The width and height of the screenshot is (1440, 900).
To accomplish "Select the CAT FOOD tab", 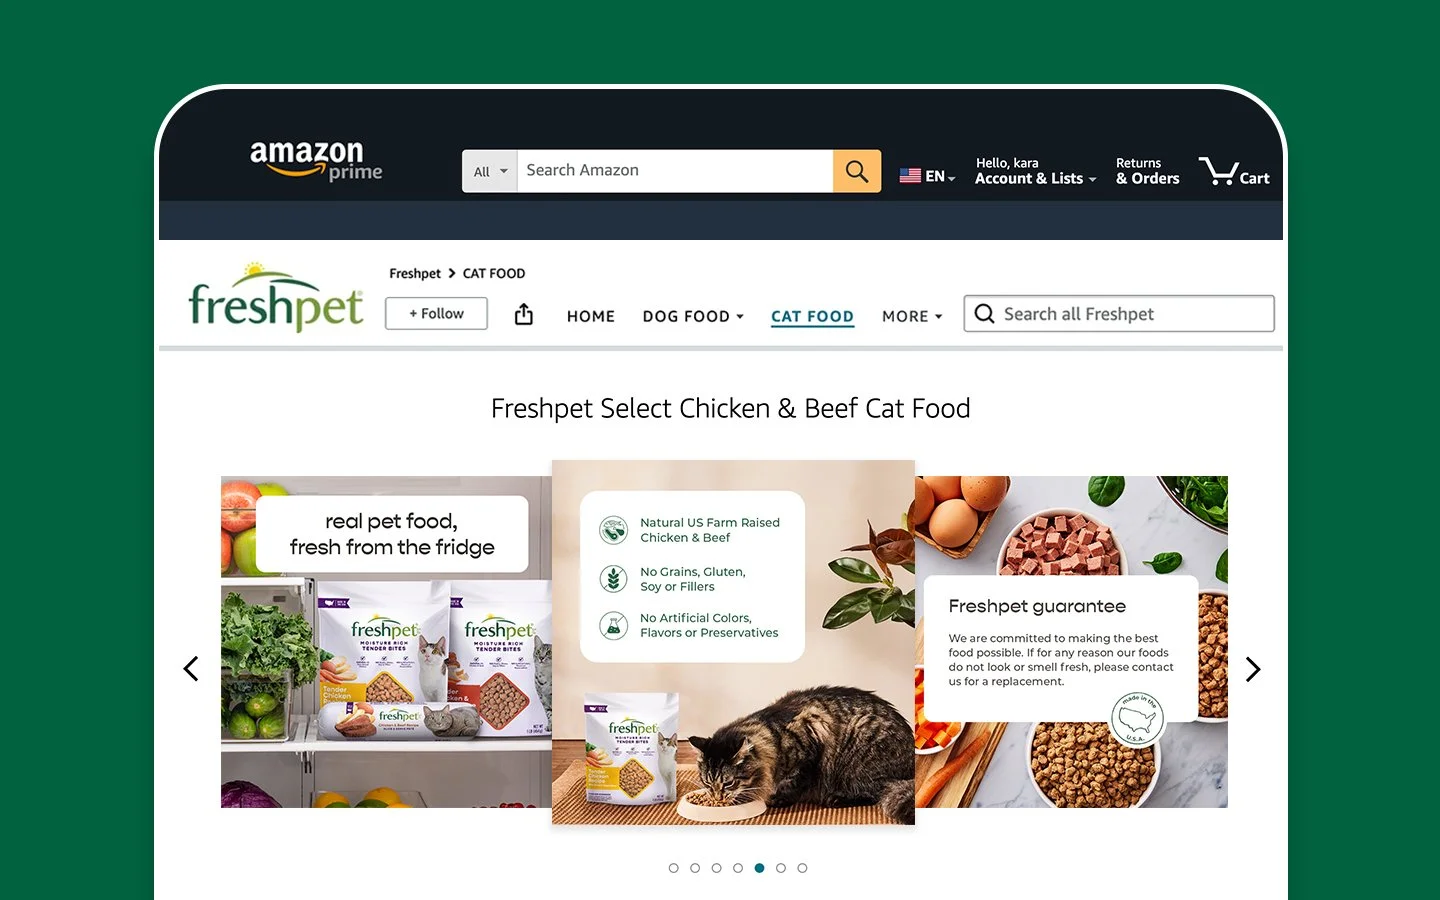I will [x=812, y=316].
